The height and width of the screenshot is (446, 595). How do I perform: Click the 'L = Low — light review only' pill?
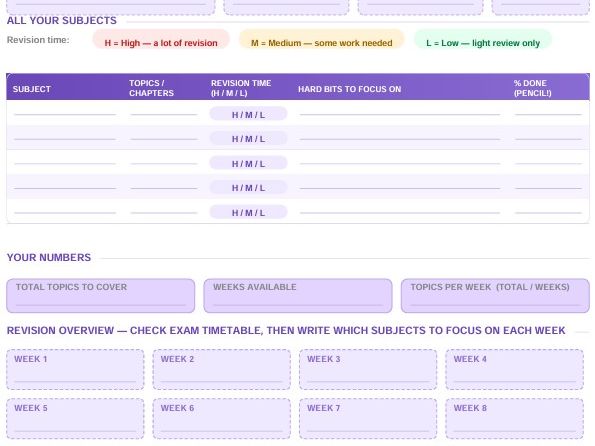pos(483,39)
